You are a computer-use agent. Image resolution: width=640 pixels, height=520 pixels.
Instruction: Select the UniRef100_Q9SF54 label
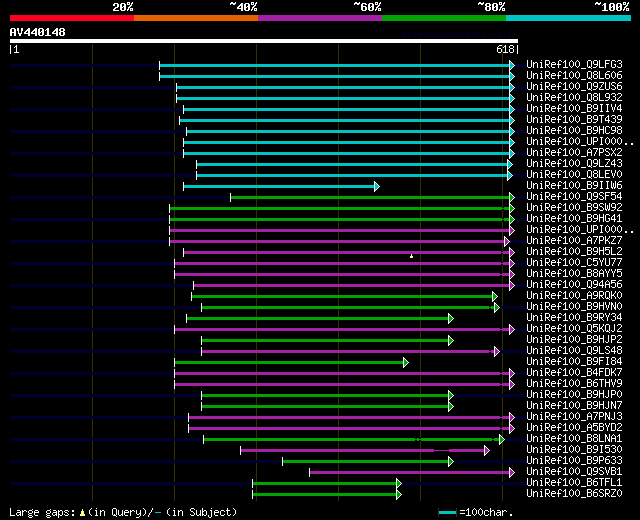(574, 197)
